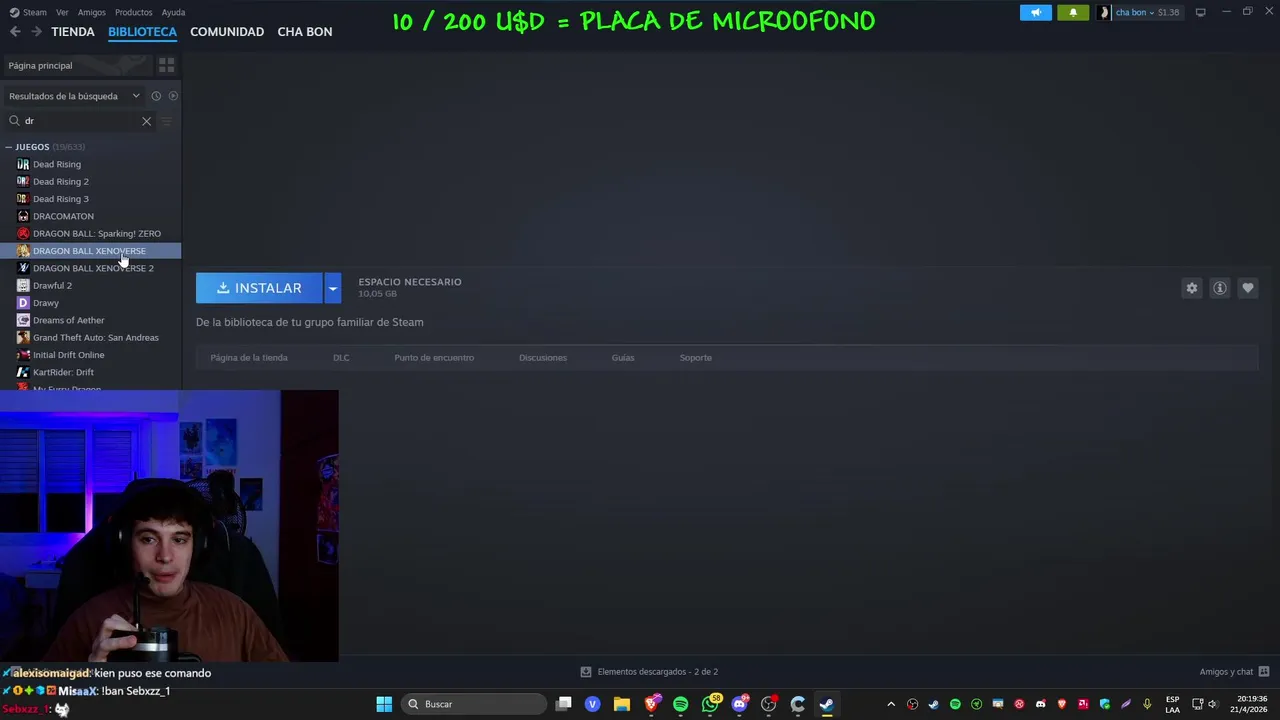Viewport: 1280px width, 720px height.
Task: Open the Windows Start menu
Action: click(x=384, y=704)
